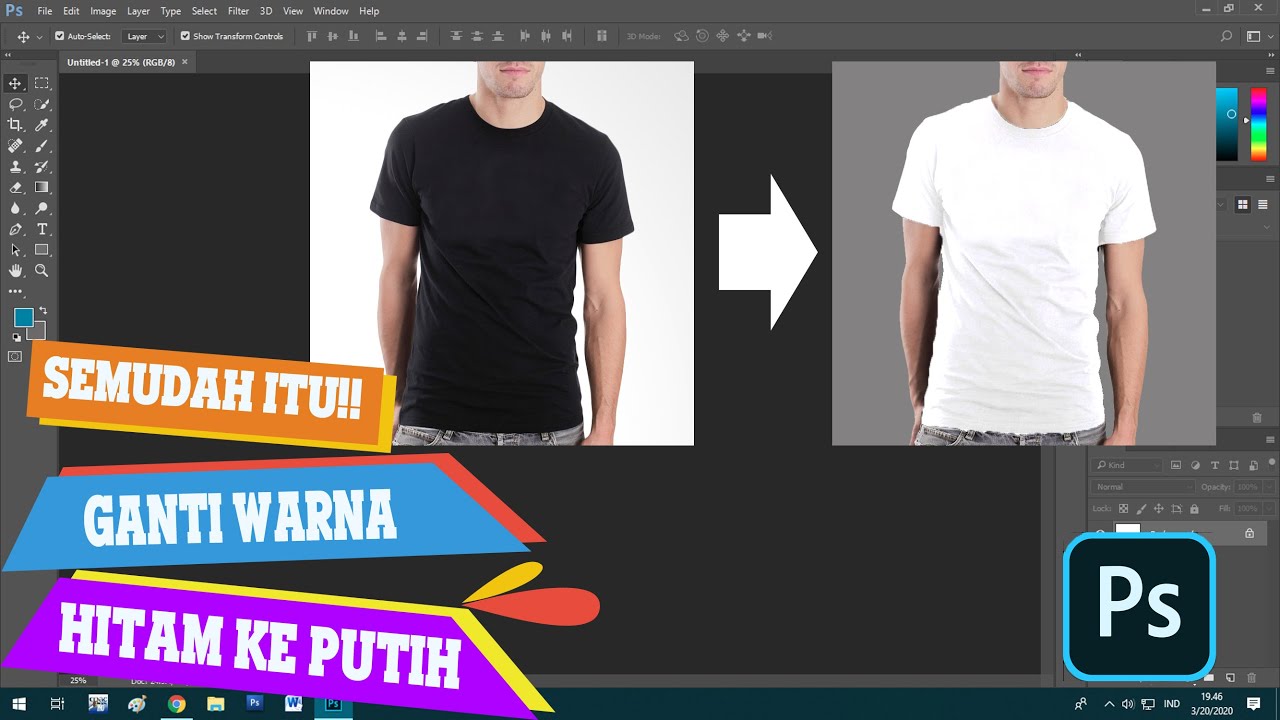Click the Align left edges icon

pyautogui.click(x=380, y=36)
